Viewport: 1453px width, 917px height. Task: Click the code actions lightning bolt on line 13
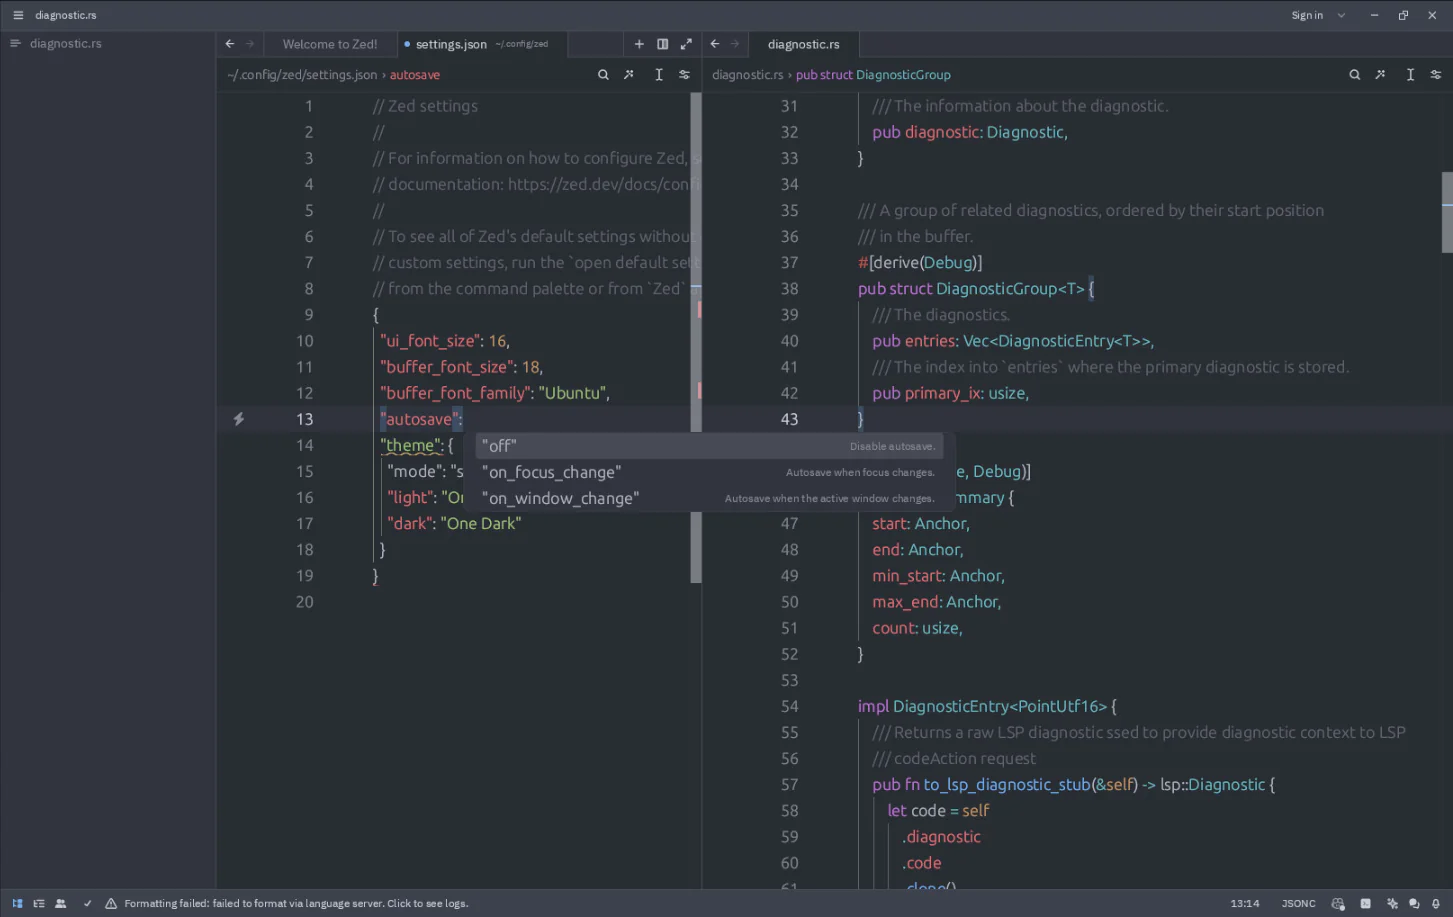pyautogui.click(x=239, y=419)
